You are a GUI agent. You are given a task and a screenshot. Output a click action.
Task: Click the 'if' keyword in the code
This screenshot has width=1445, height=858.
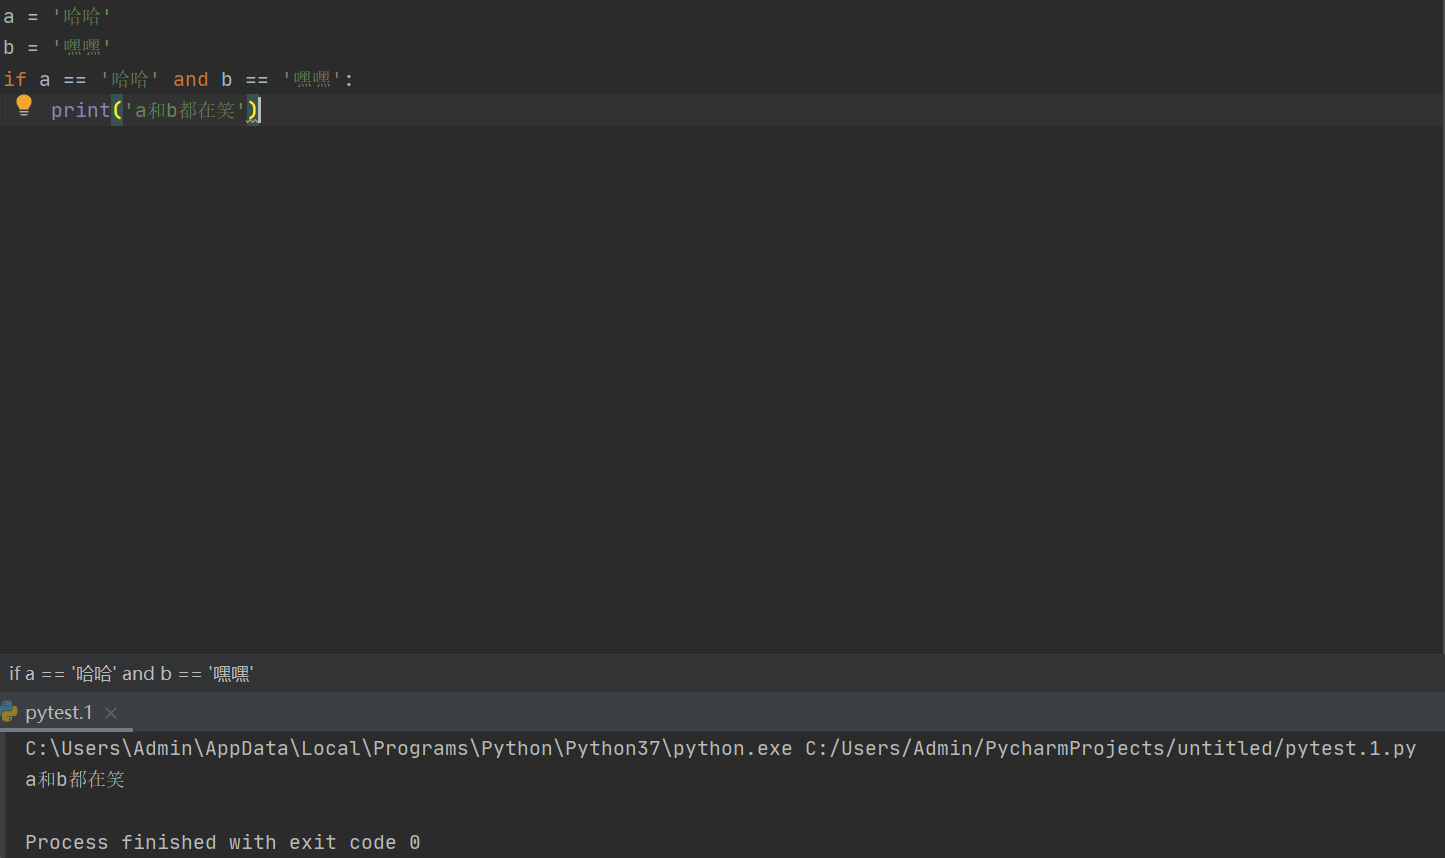coord(15,79)
